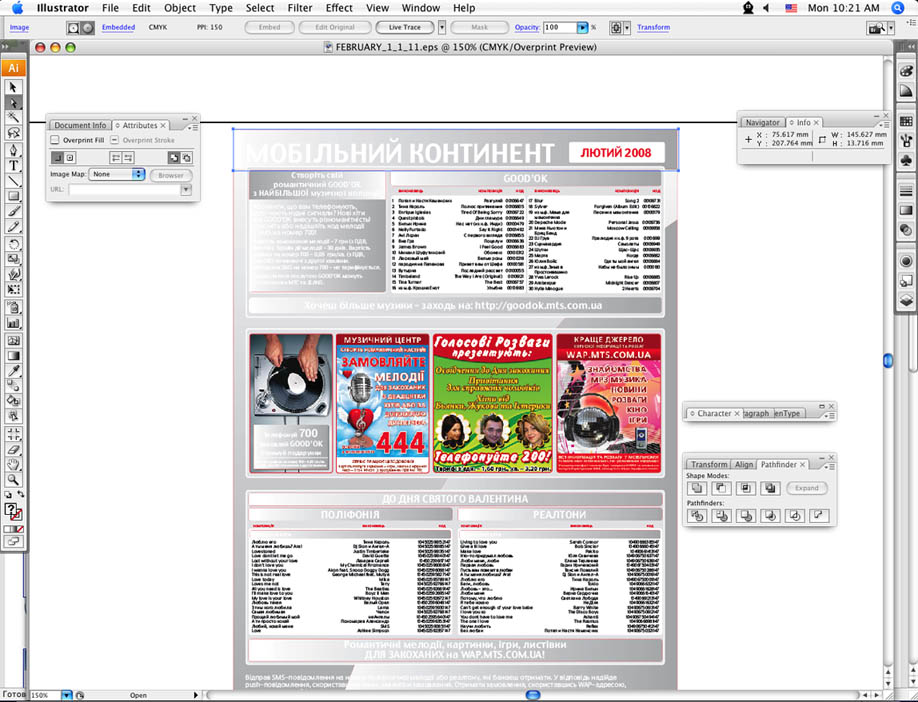Toggle reverse path direction on button
Screen dimensions: 918x702
(x=128, y=157)
